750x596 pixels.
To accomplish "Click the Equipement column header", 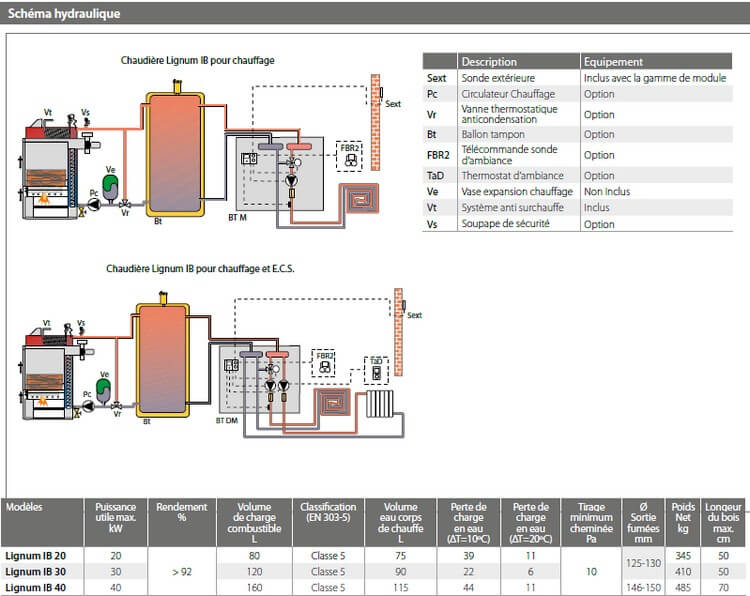I will click(613, 61).
